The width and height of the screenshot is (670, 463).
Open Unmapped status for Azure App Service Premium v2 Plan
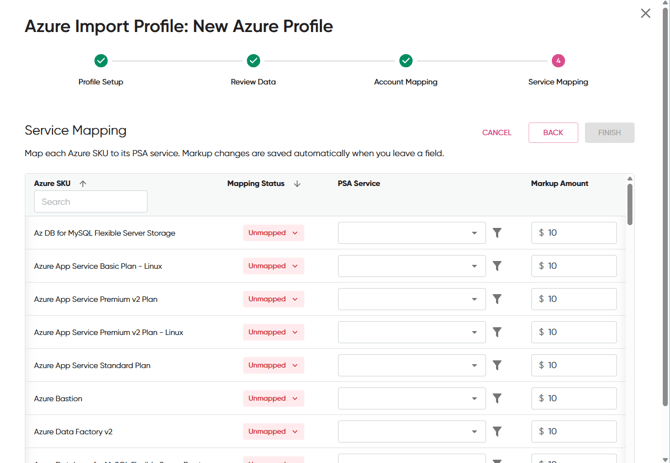273,299
